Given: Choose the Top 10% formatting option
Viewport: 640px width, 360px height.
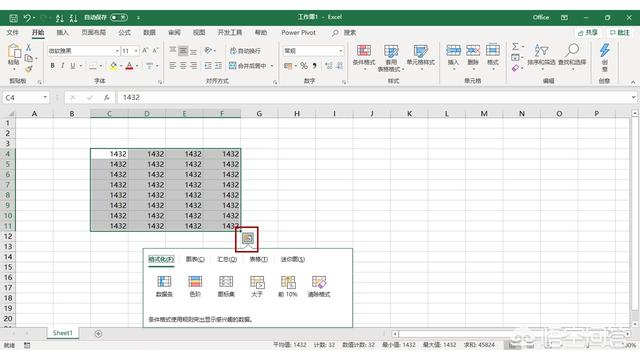Looking at the screenshot, I should (x=288, y=286).
